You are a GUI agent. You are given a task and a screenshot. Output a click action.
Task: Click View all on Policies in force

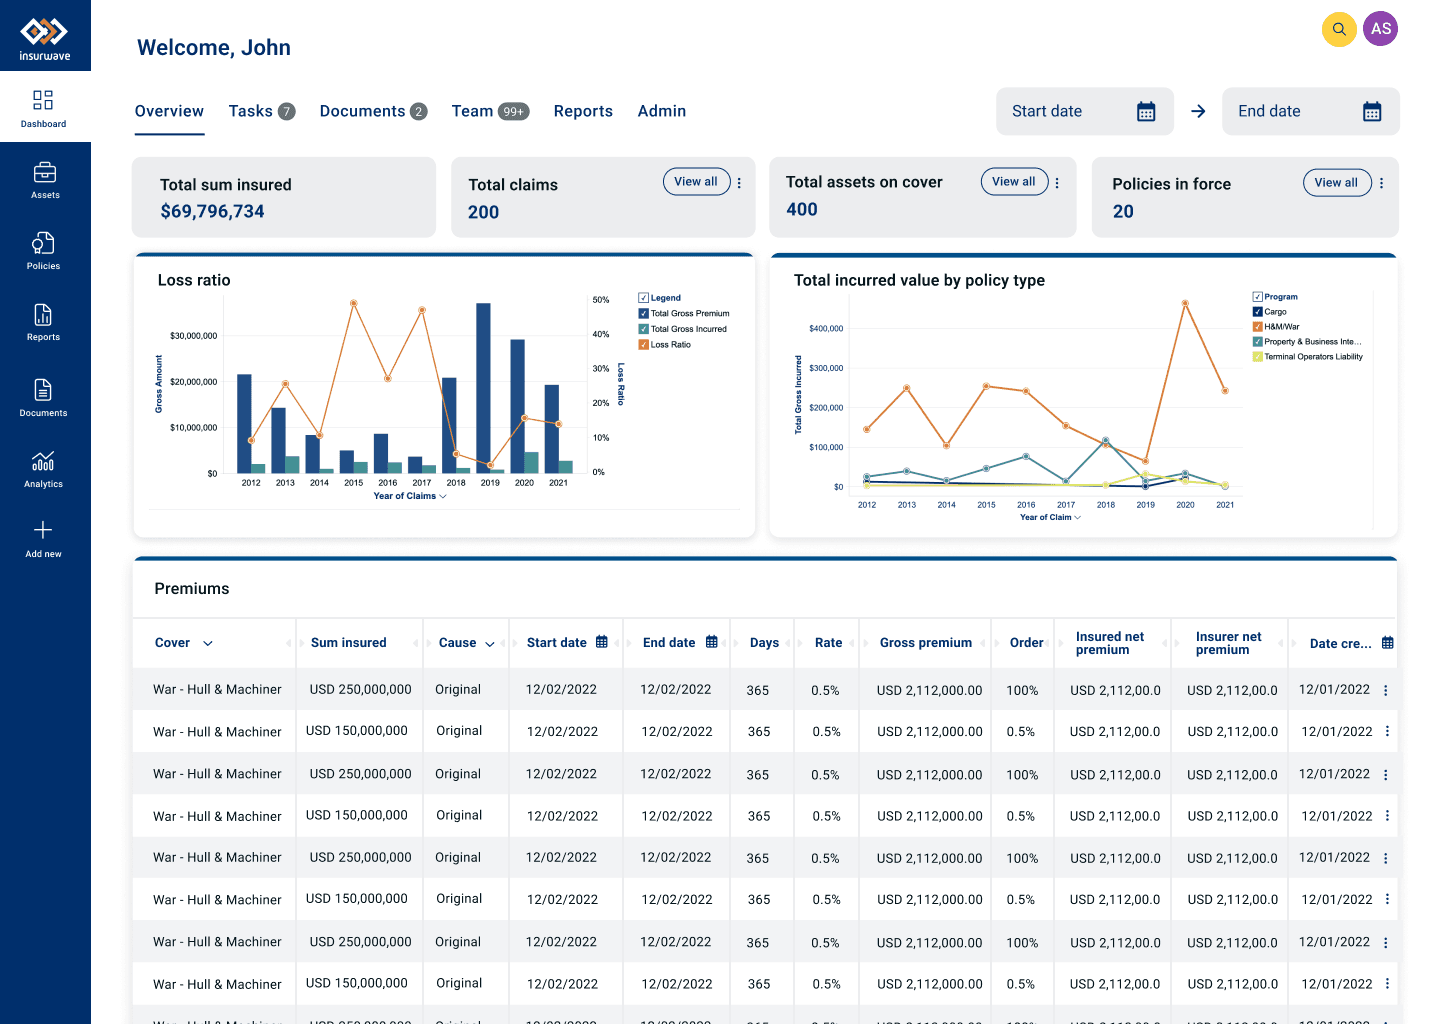point(1337,183)
